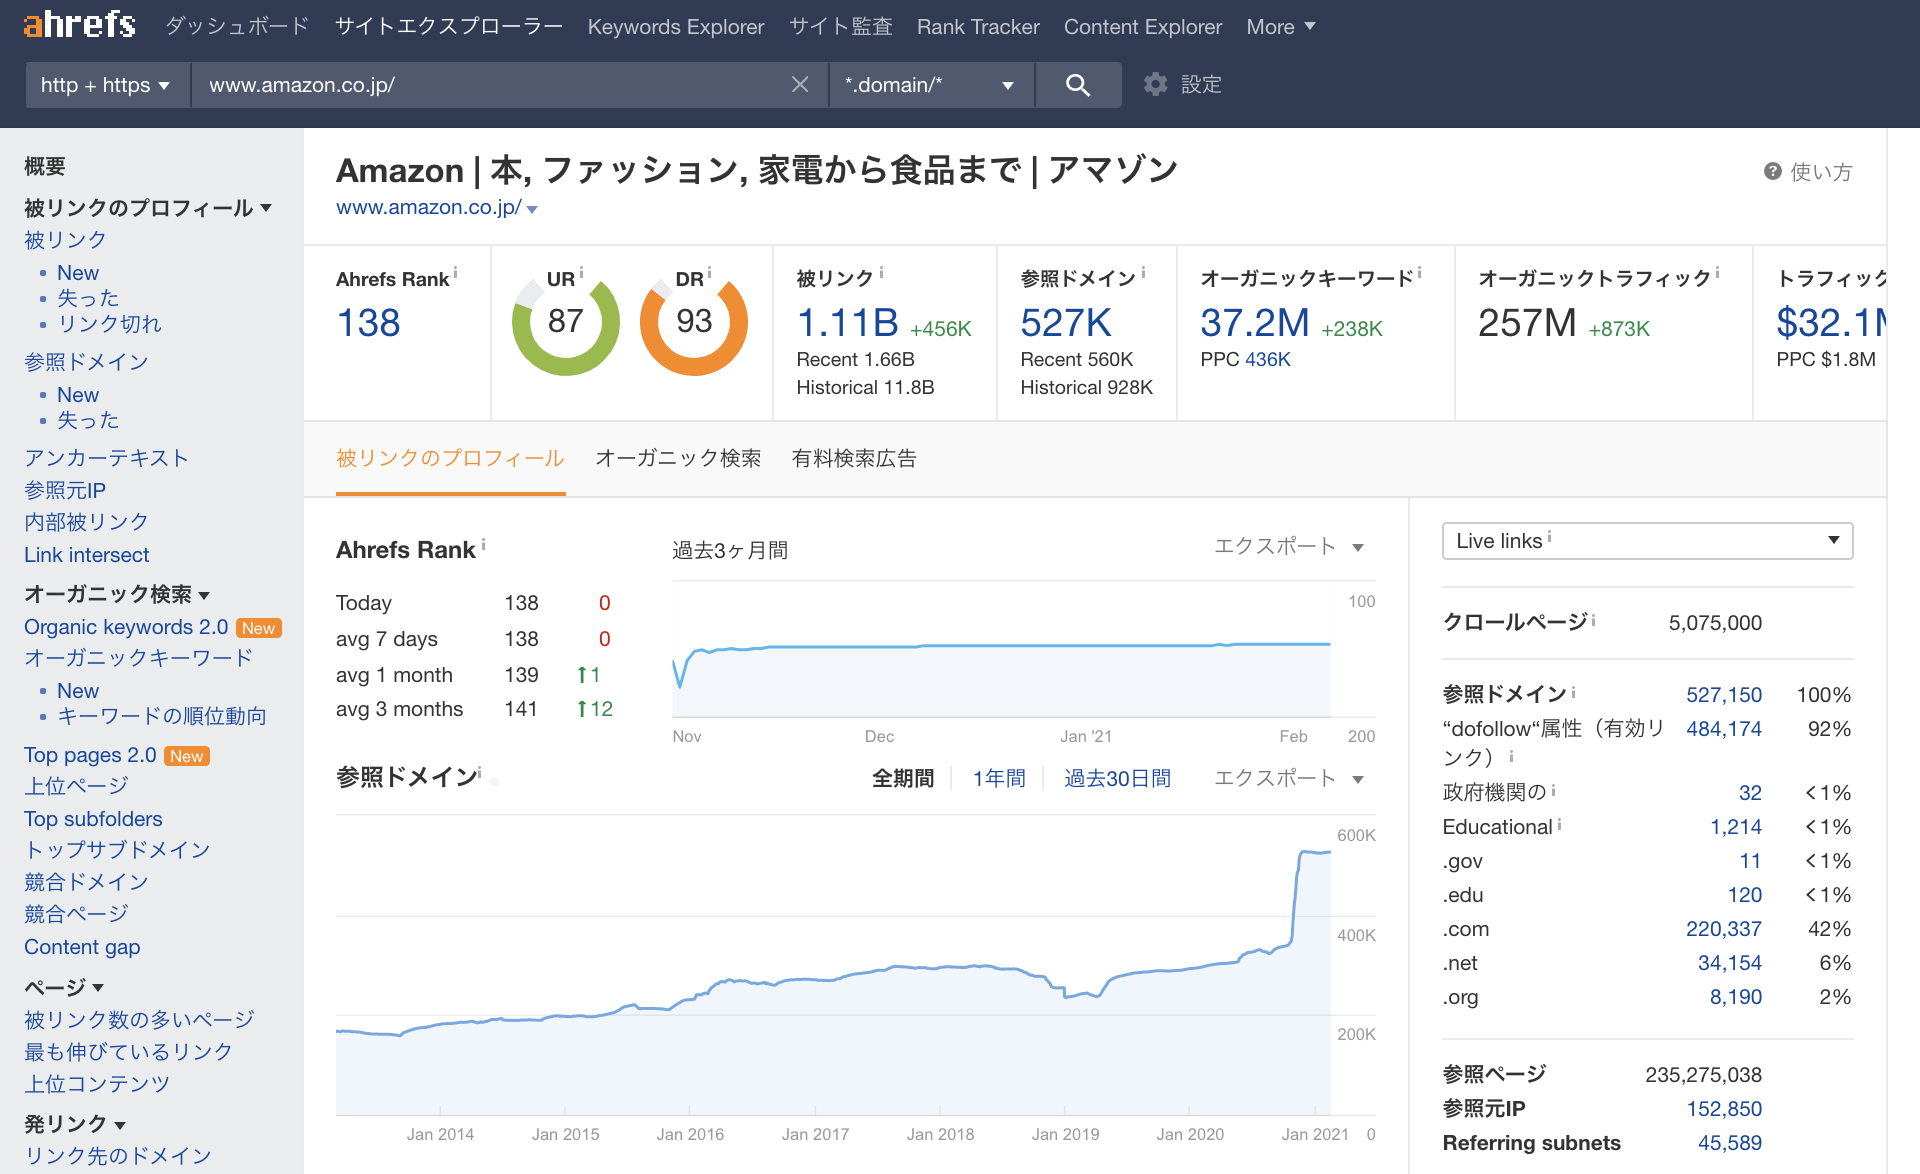Open the http + https protocol dropdown

click(105, 85)
